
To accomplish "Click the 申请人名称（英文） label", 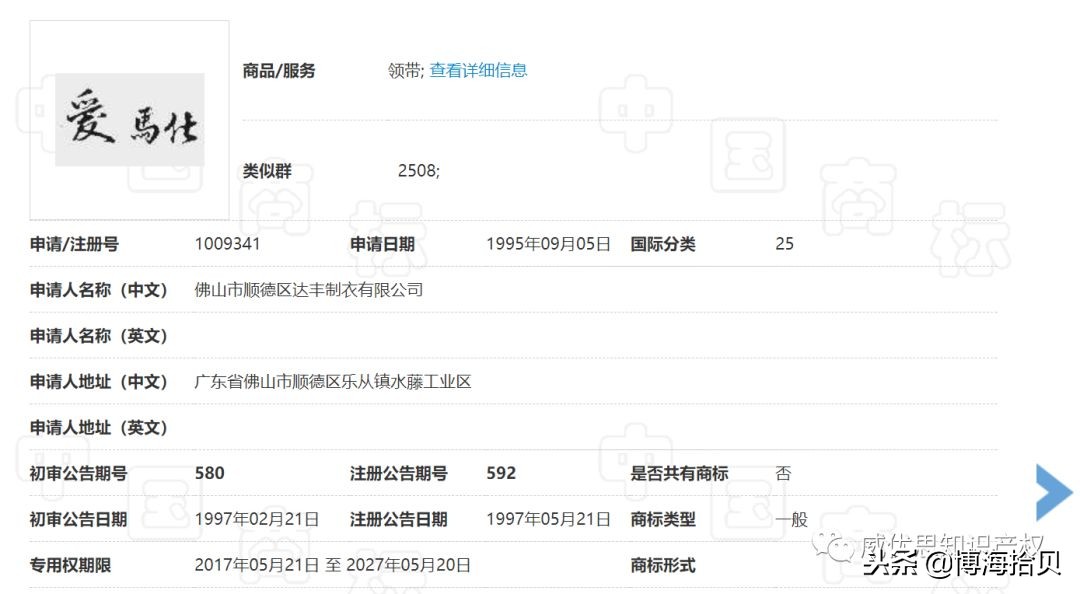I will [98, 336].
